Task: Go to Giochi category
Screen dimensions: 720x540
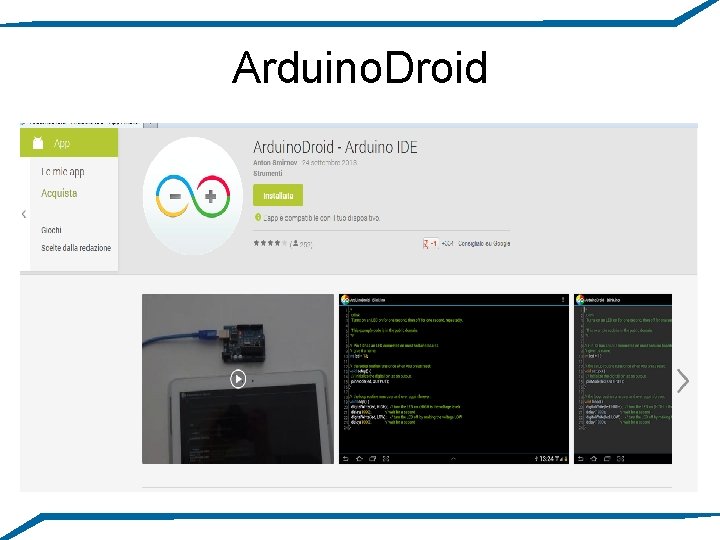Action: (51, 230)
